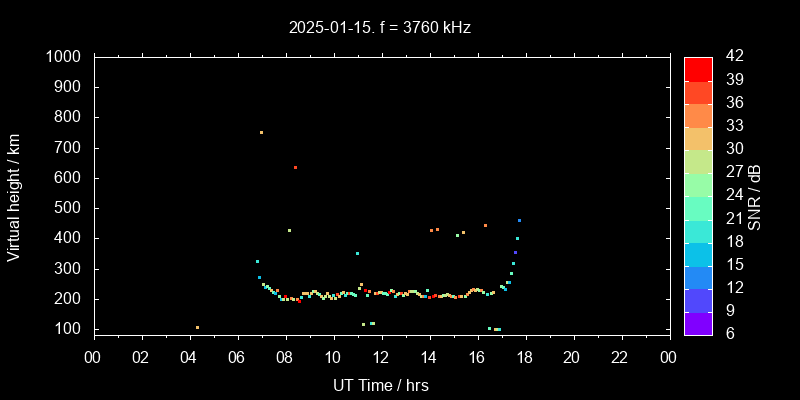Click the '42' label on the colorbar

(x=731, y=57)
